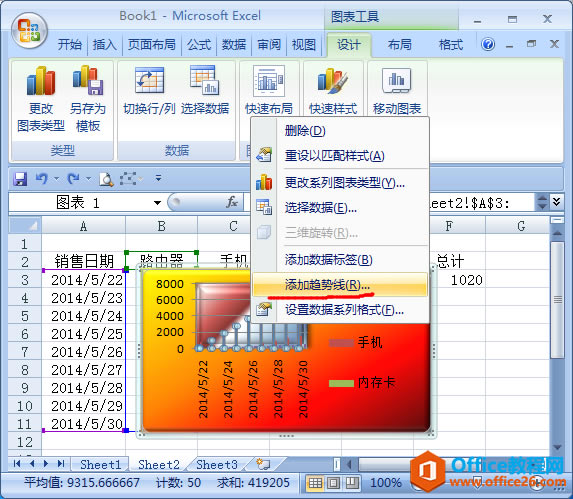Switch to page layout view in status bar
573x499 pixels.
[x=333, y=483]
